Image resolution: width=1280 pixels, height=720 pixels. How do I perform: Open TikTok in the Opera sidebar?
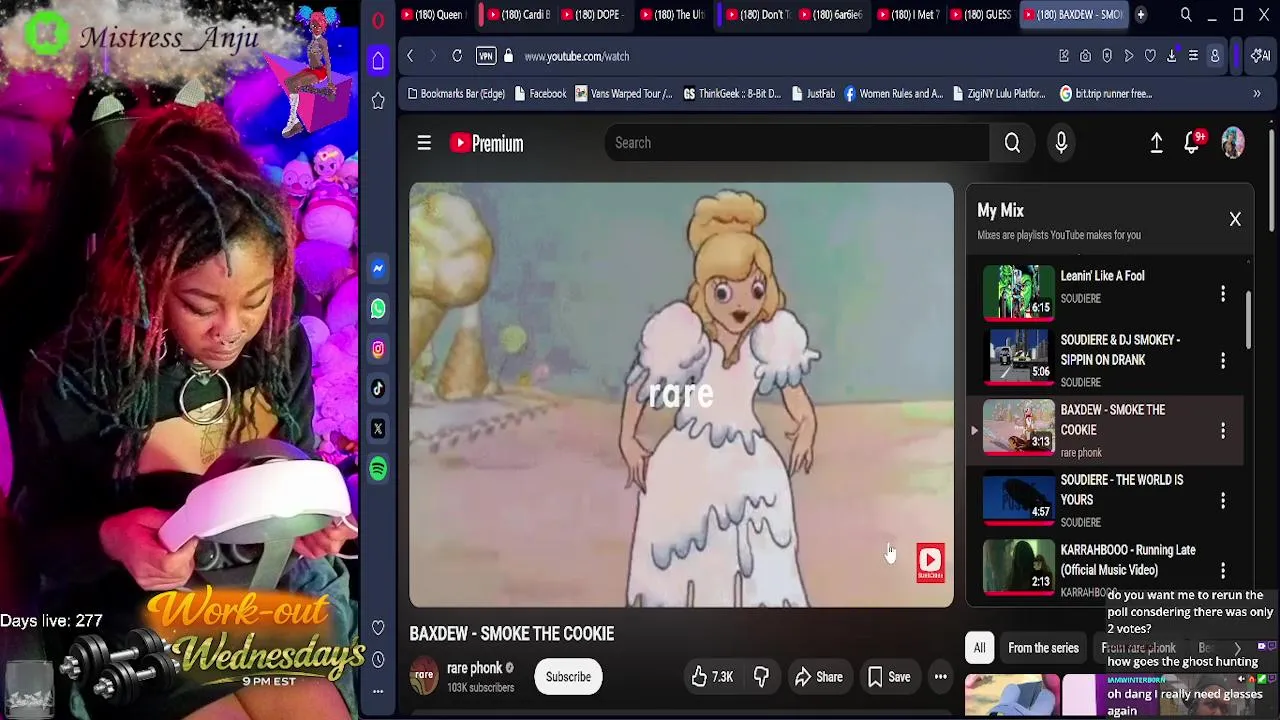[x=378, y=389]
